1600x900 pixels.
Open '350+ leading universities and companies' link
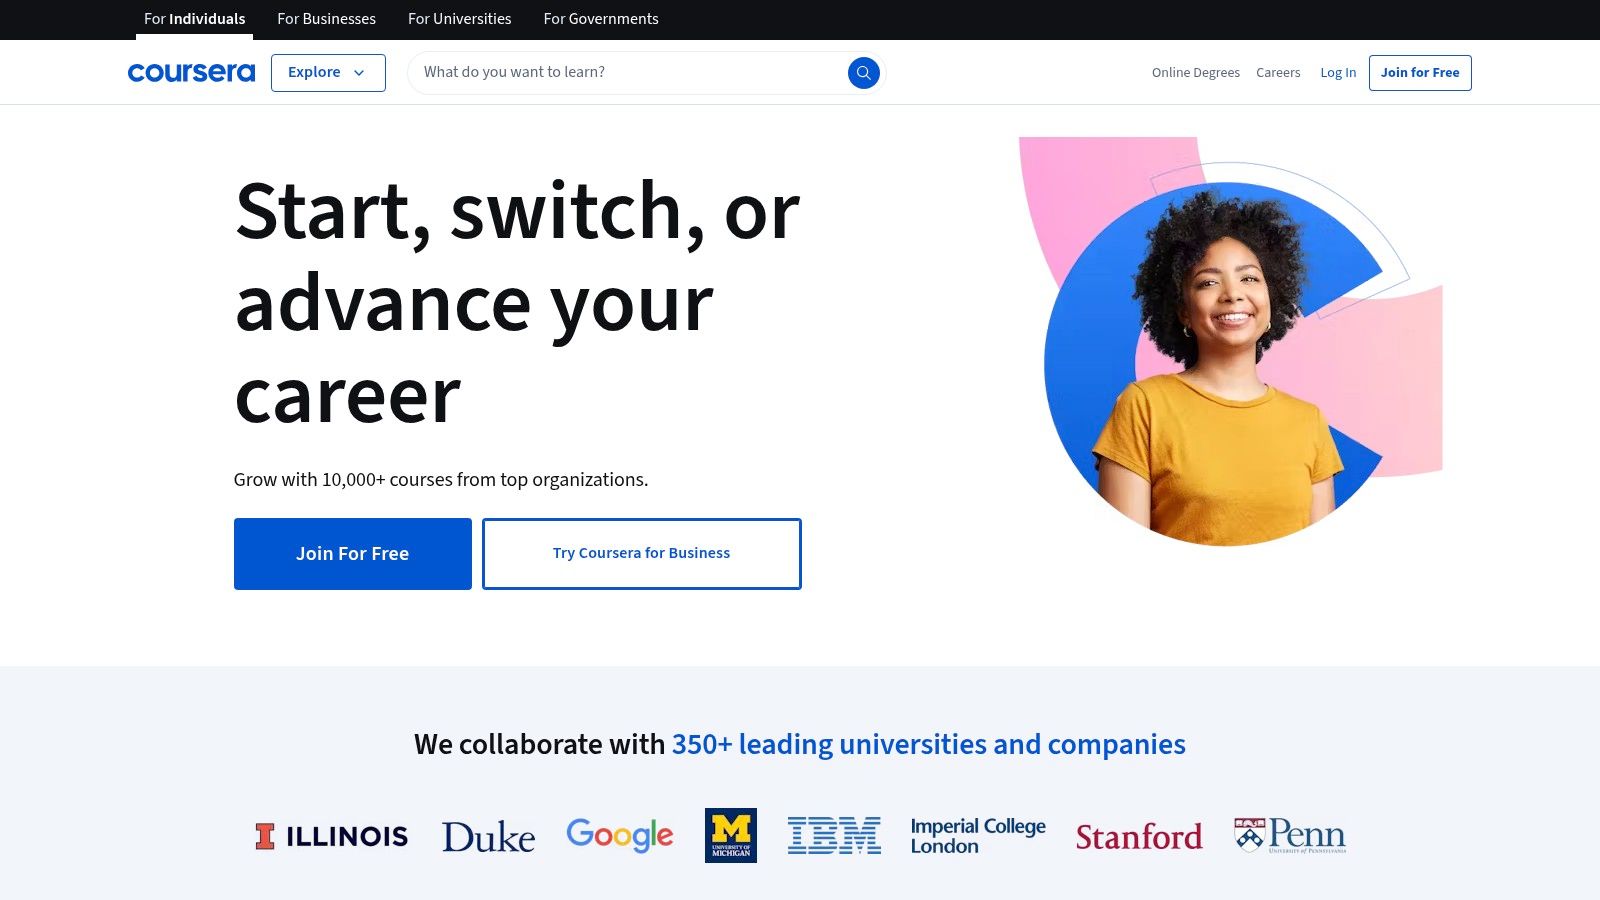click(928, 745)
